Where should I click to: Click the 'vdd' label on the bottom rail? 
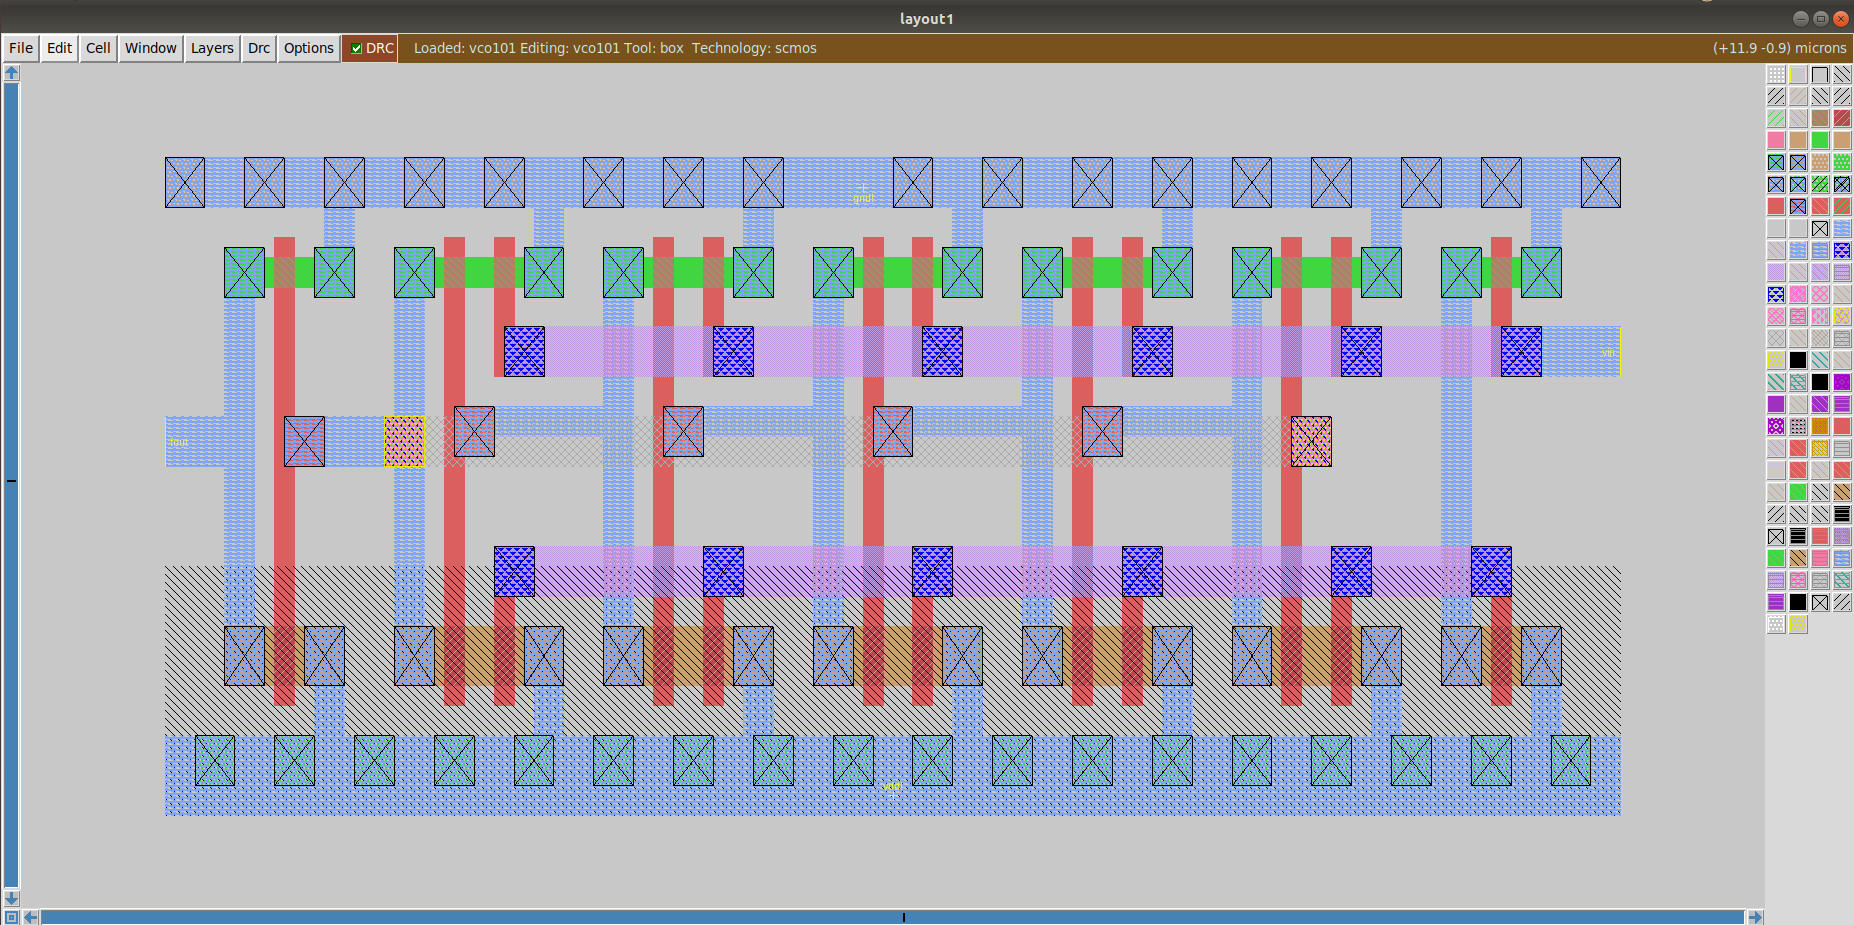(892, 786)
